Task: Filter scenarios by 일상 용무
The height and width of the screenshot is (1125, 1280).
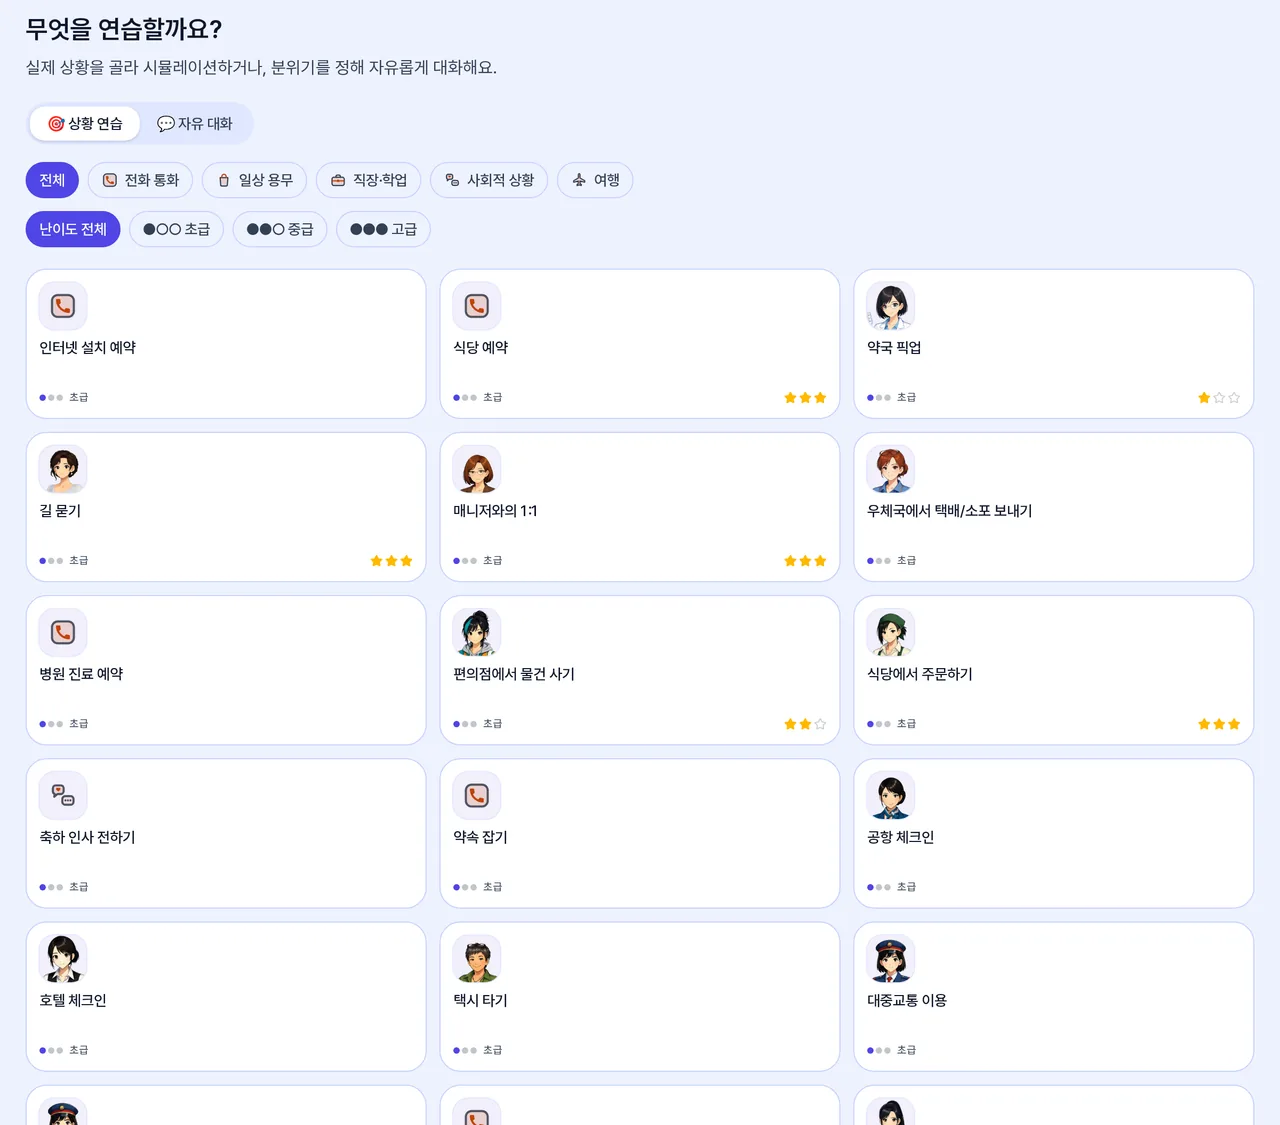Action: click(255, 180)
